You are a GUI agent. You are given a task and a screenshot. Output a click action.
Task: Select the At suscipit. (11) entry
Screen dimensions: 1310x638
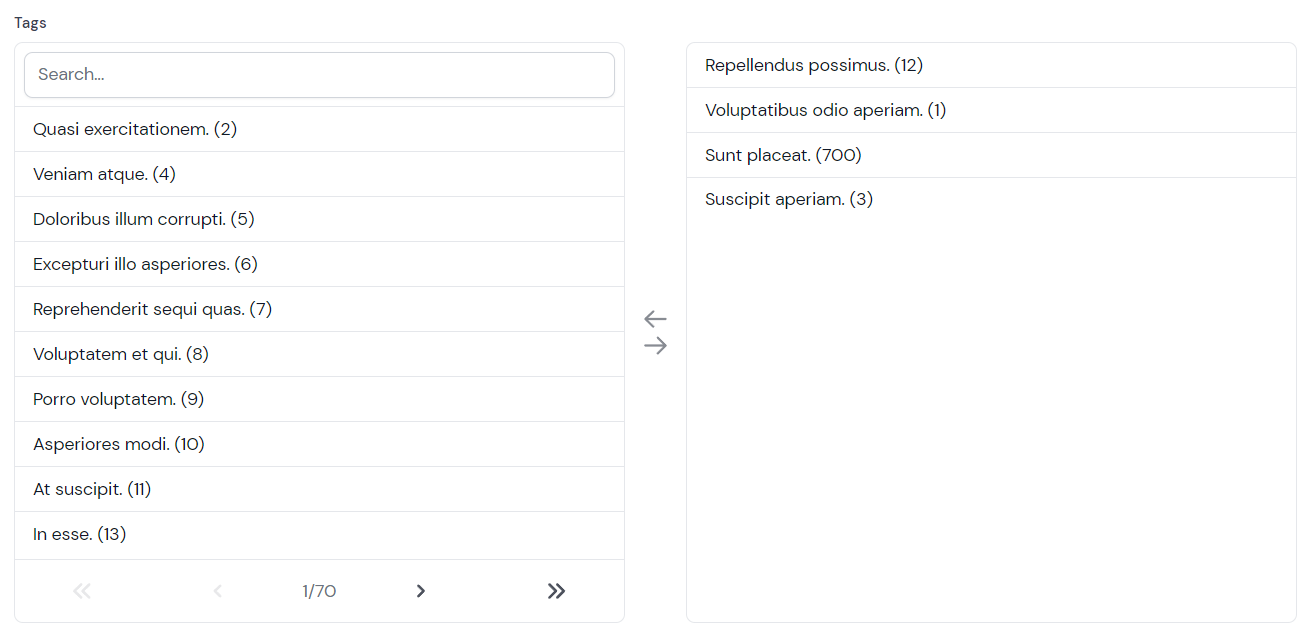(92, 489)
